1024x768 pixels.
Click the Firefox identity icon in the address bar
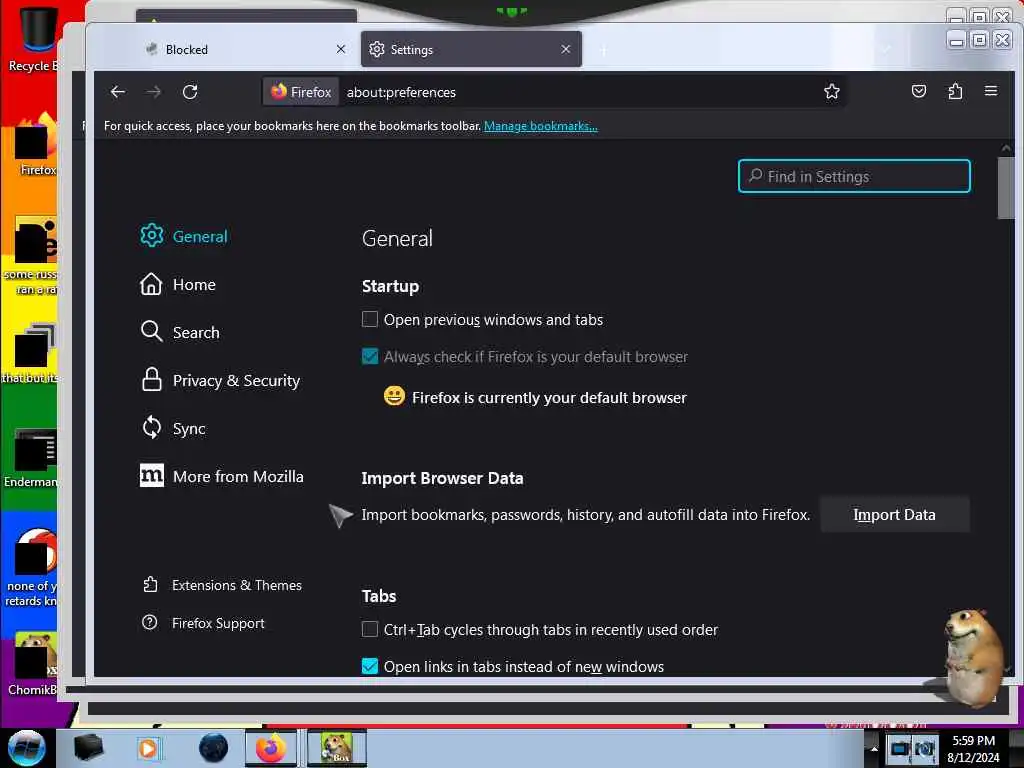pyautogui.click(x=301, y=92)
